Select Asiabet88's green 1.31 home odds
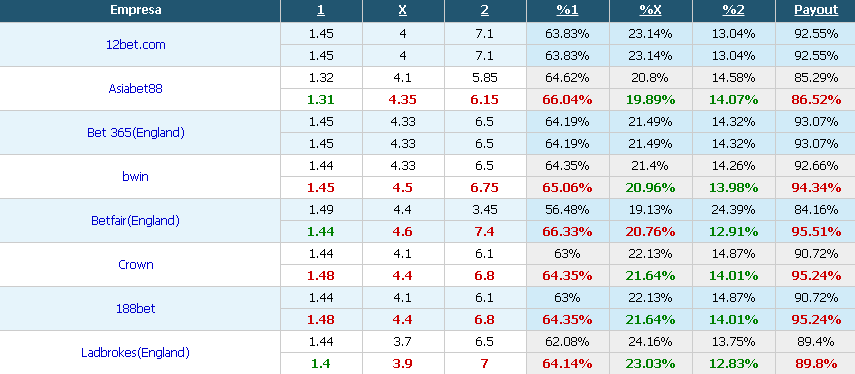The height and width of the screenshot is (374, 855). coord(321,100)
